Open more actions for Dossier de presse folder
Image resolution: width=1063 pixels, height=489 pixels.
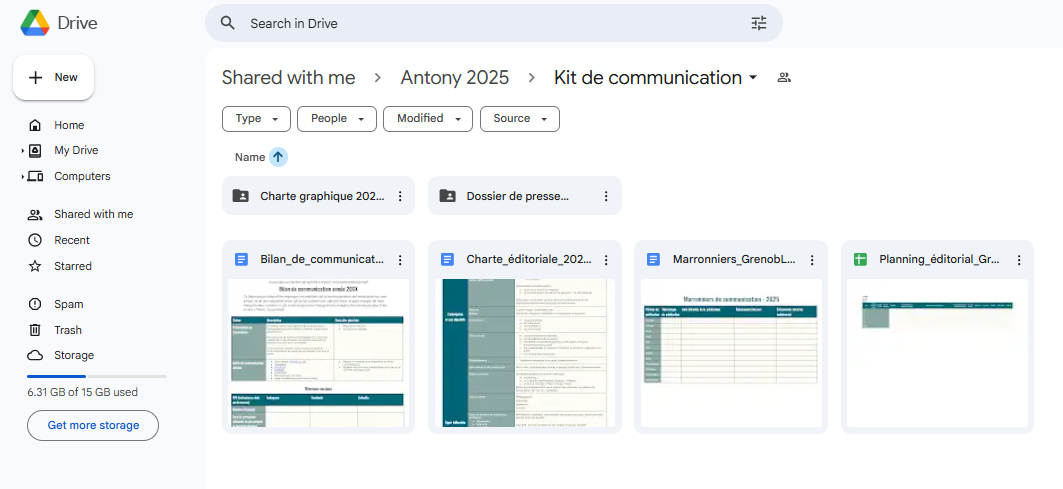coord(606,196)
